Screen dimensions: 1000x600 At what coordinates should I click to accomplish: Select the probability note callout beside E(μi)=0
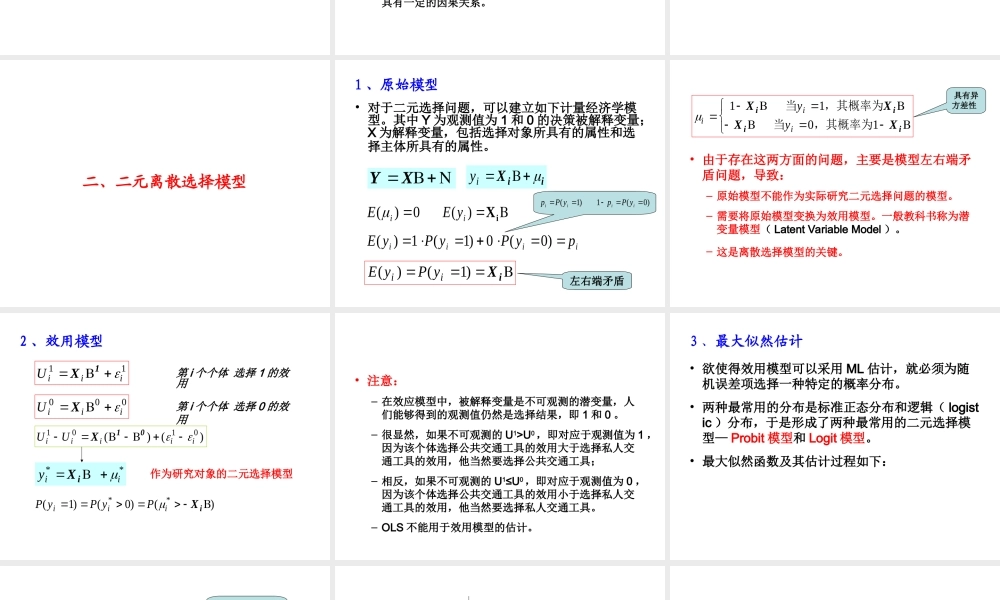pyautogui.click(x=596, y=203)
